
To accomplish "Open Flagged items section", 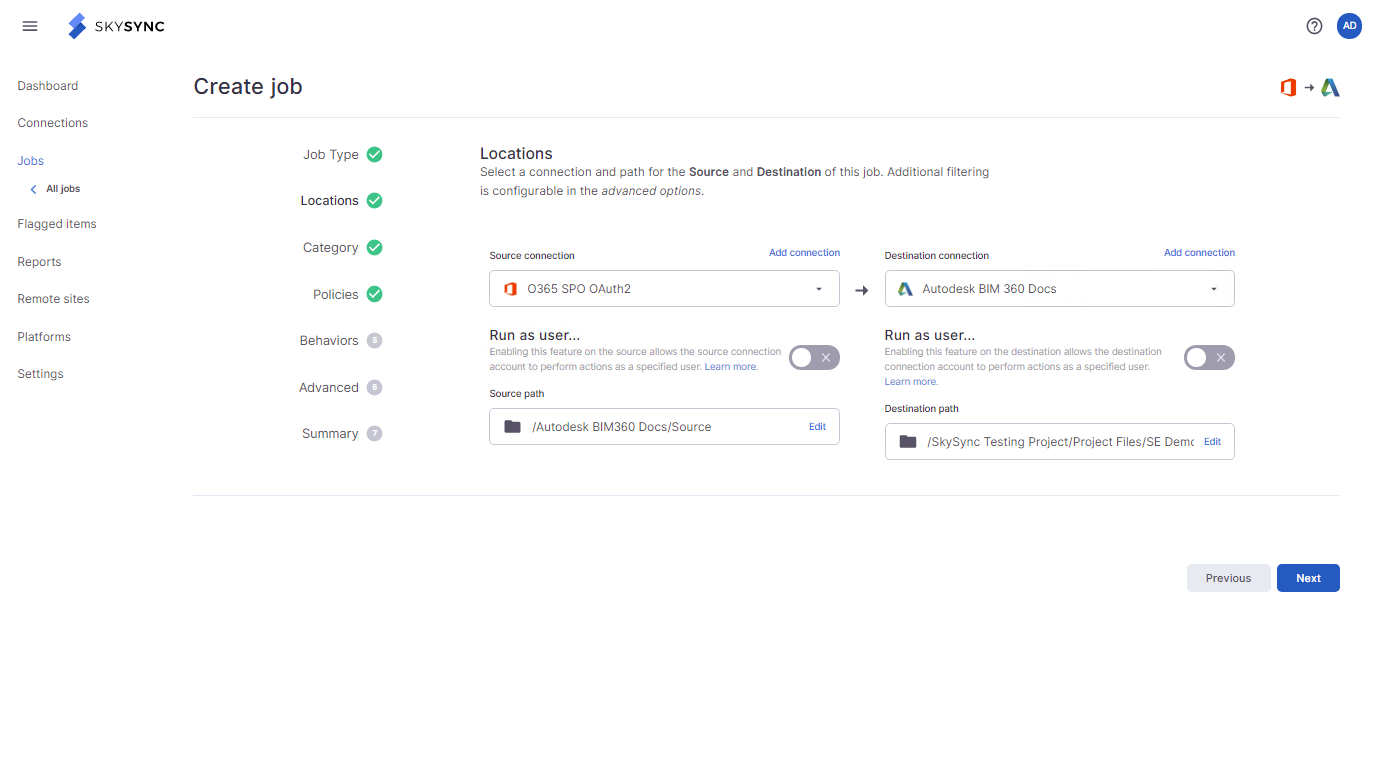I will pos(57,224).
